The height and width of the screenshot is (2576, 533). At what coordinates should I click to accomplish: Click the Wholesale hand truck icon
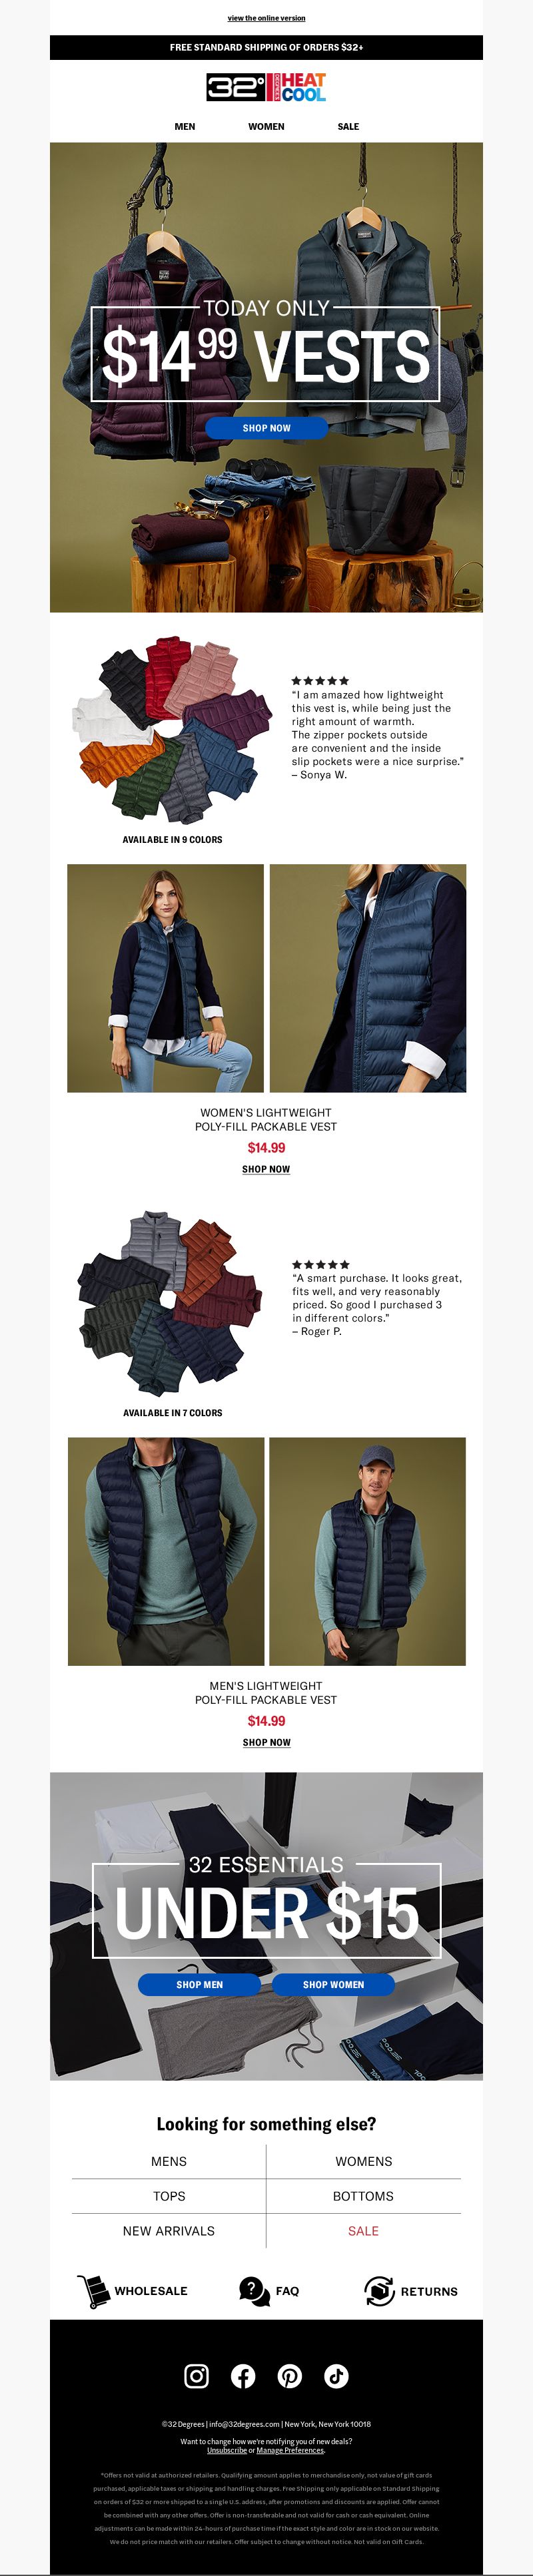tap(92, 2290)
